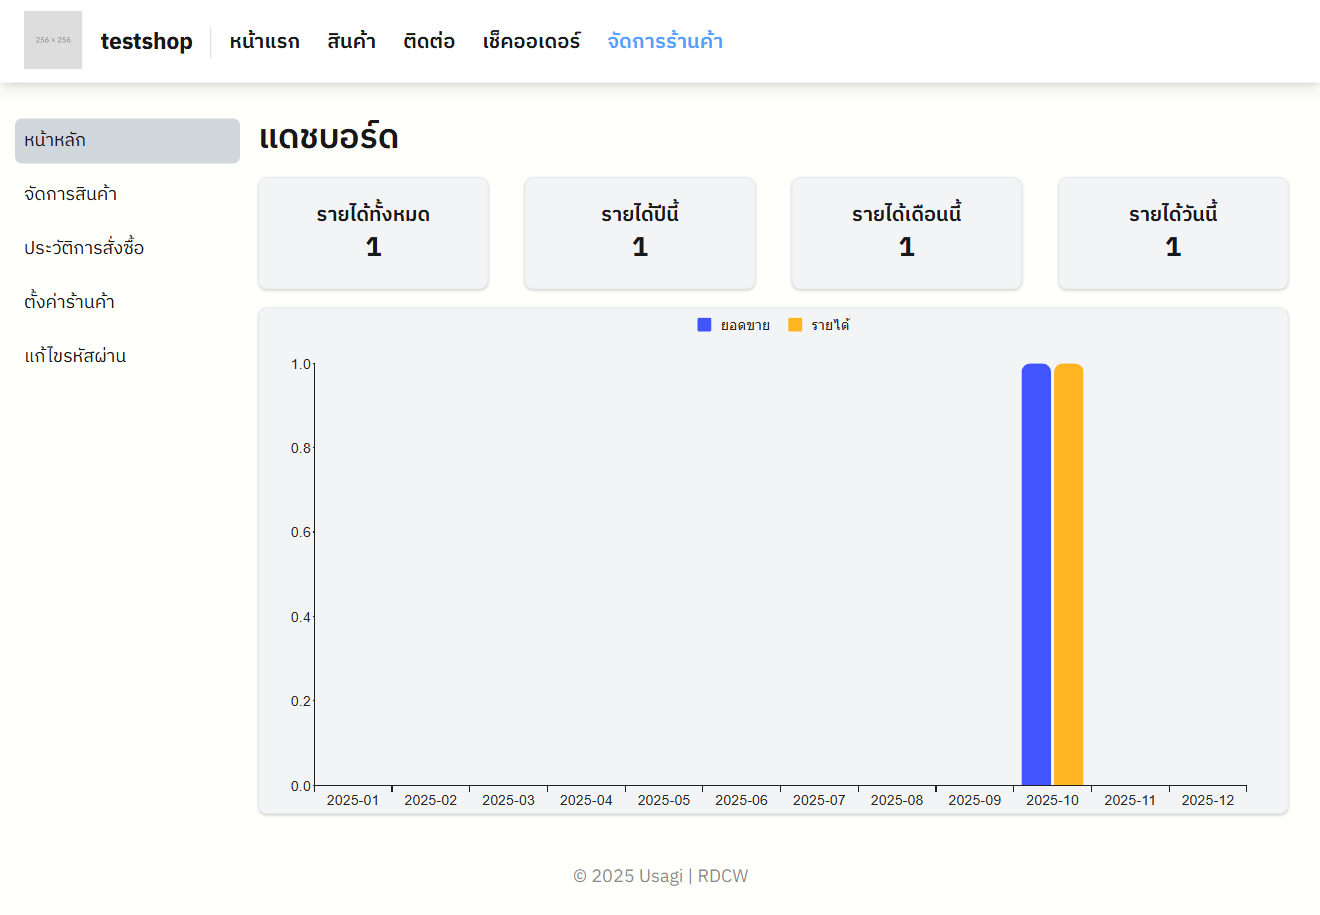Click the รายได้เดือนนี้ monthly revenue card
The width and height of the screenshot is (1320, 915).
pos(906,233)
